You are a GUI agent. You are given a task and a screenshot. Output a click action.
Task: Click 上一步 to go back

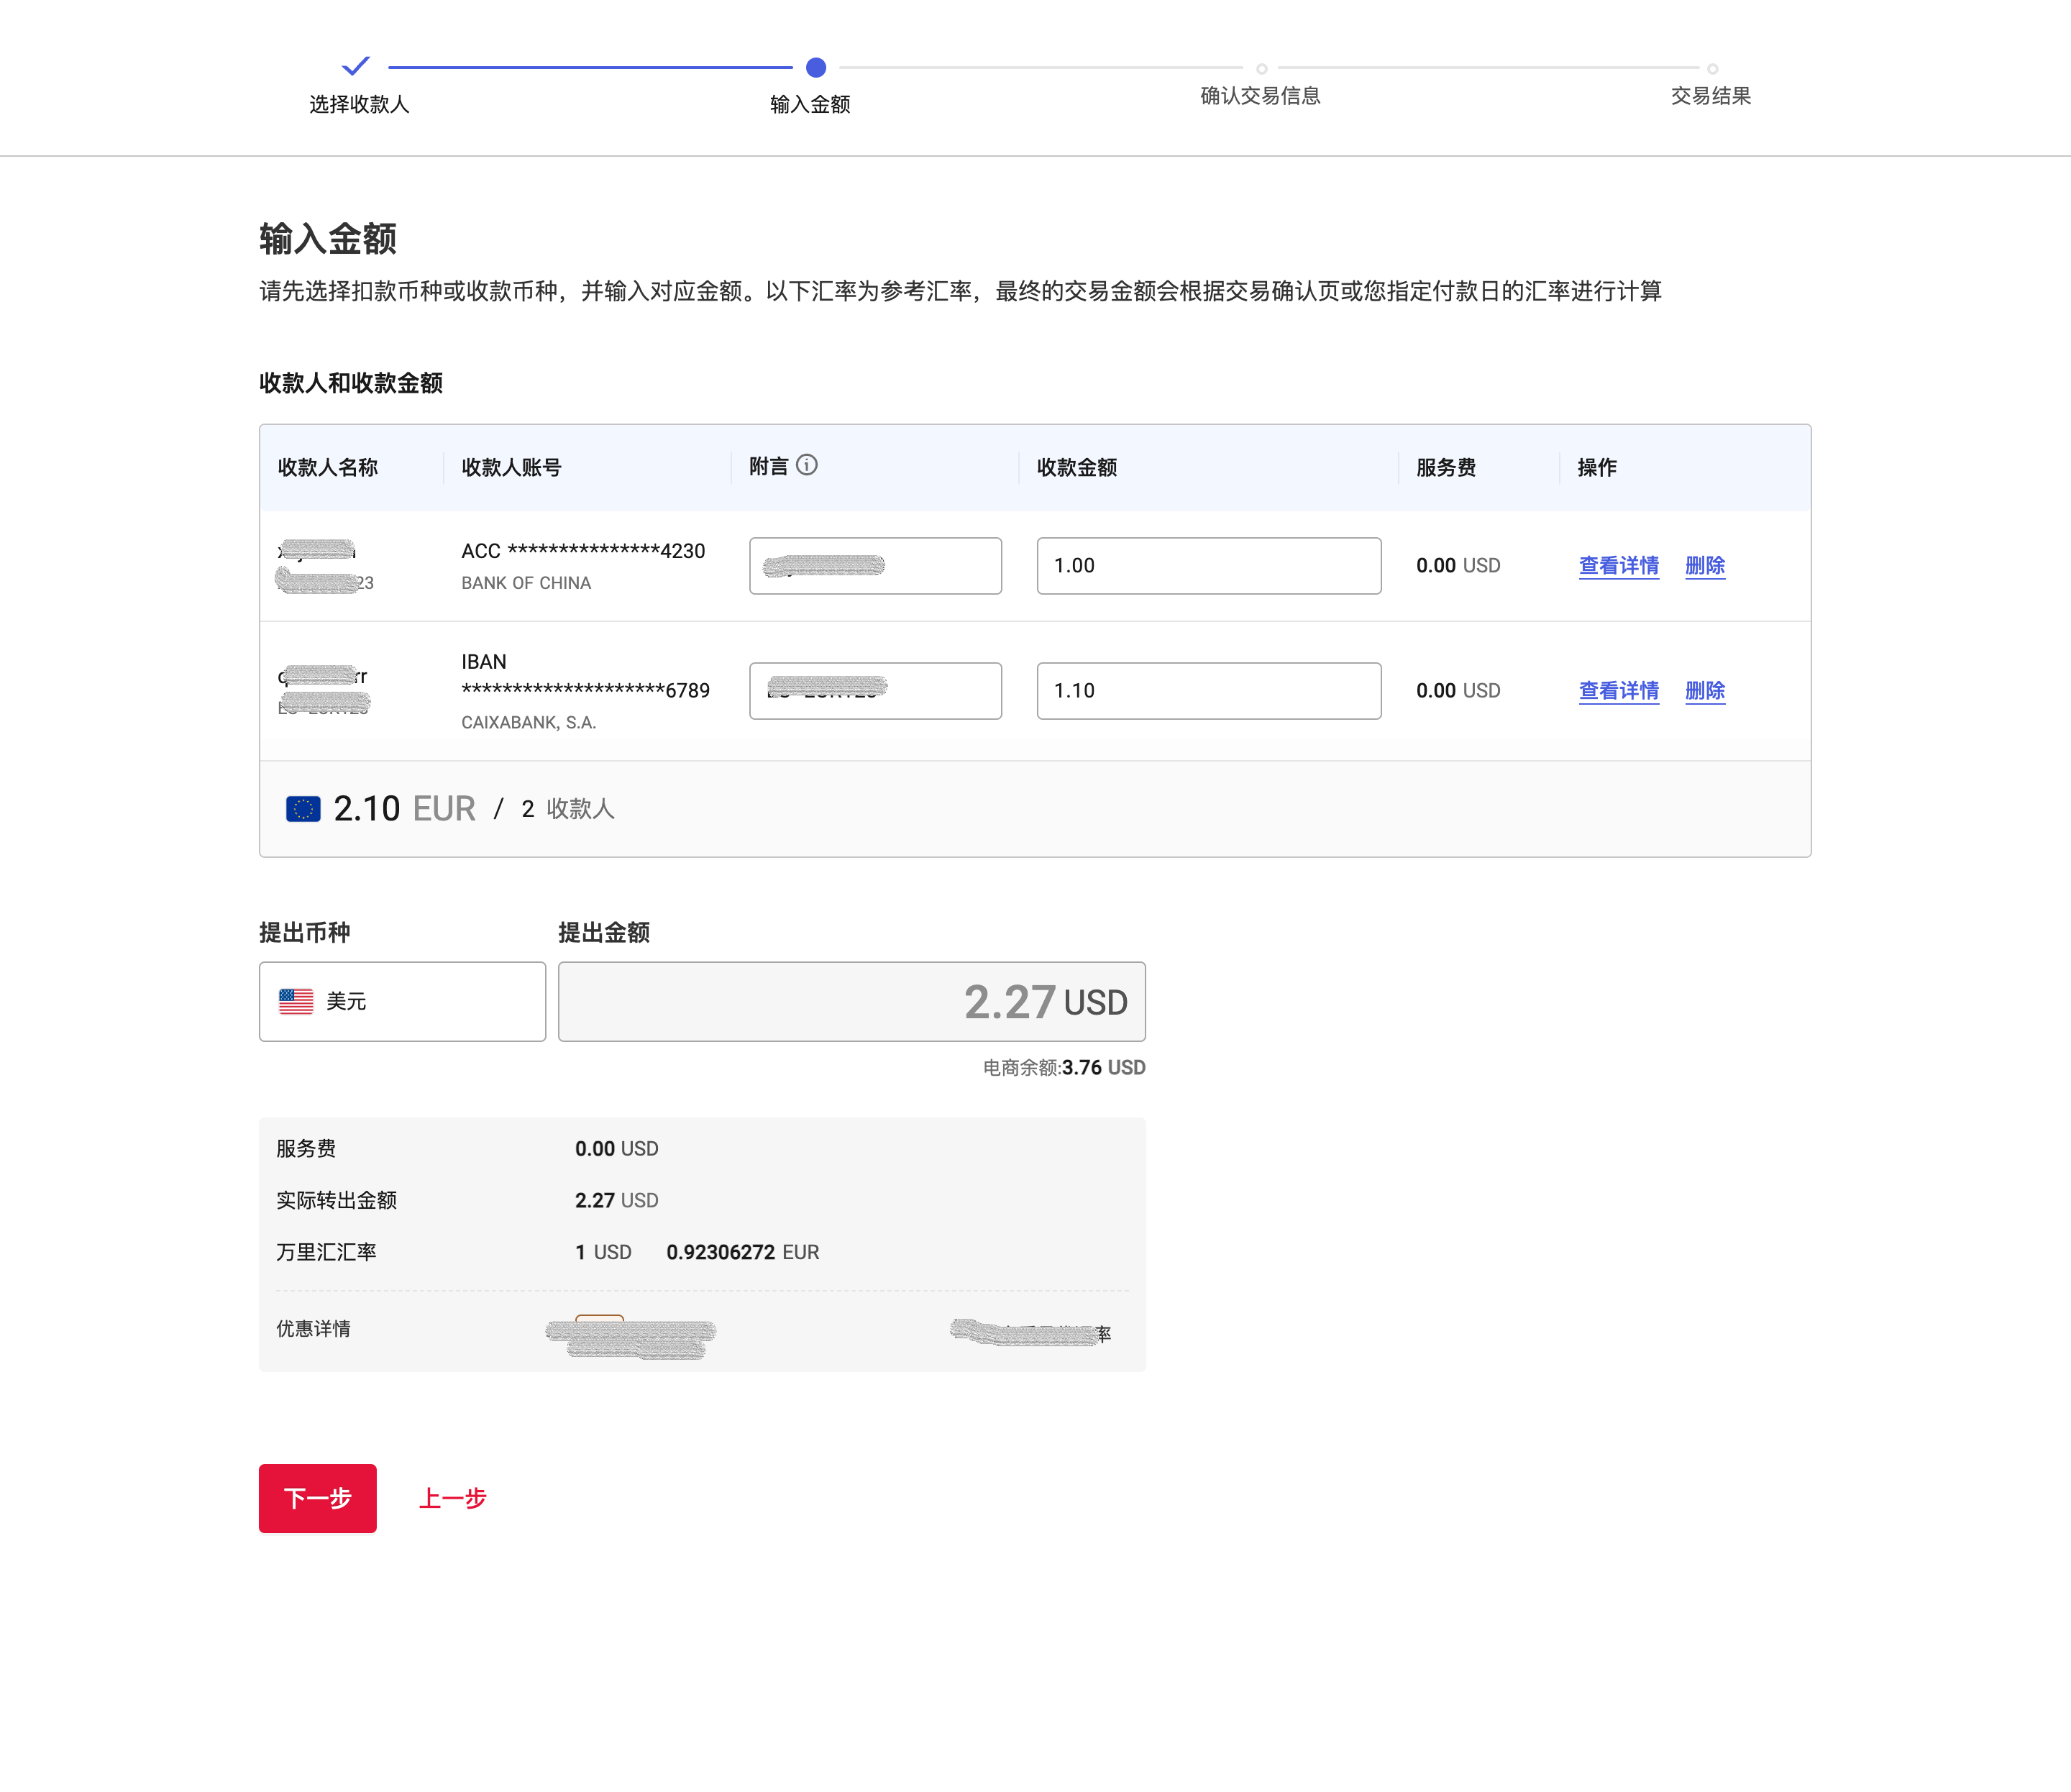[x=452, y=1498]
